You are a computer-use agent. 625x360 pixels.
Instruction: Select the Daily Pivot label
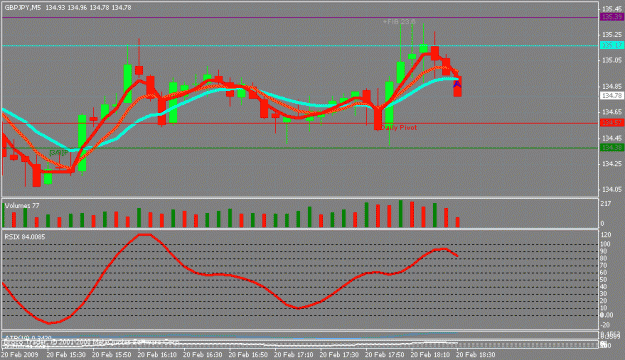(x=399, y=128)
